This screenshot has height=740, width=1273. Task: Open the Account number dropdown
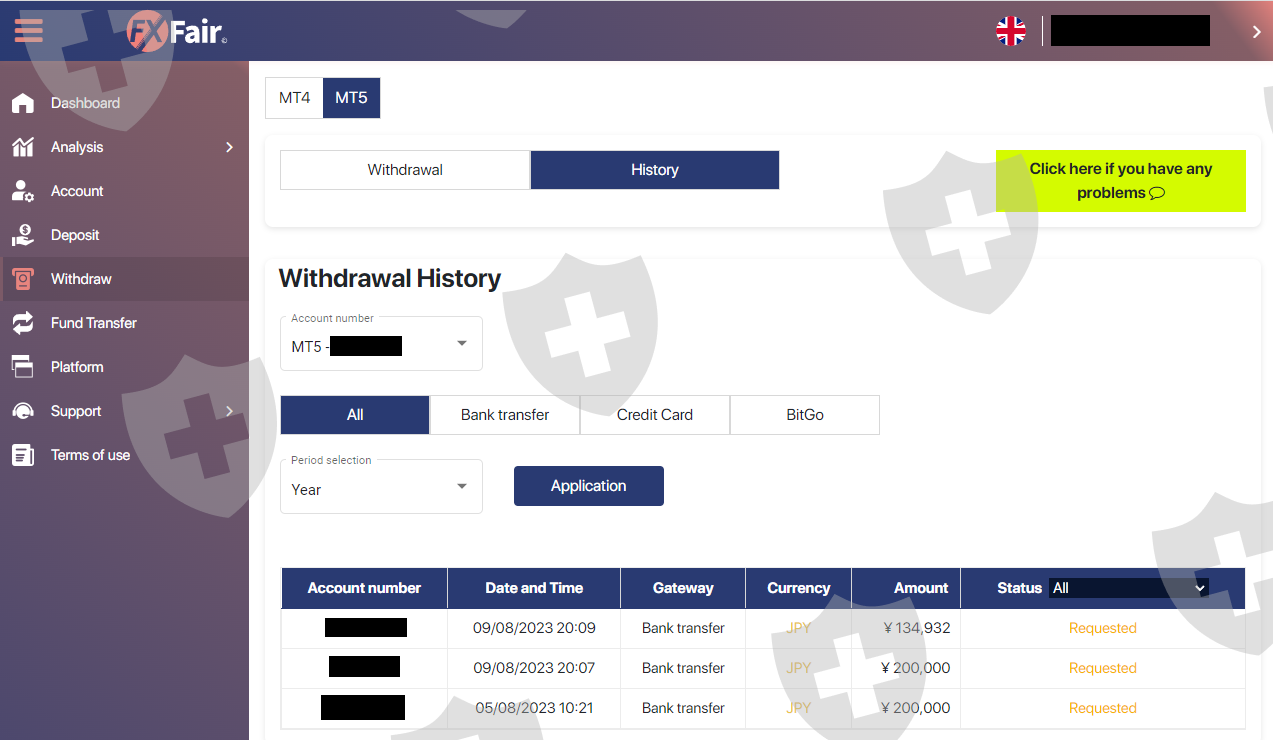(381, 344)
